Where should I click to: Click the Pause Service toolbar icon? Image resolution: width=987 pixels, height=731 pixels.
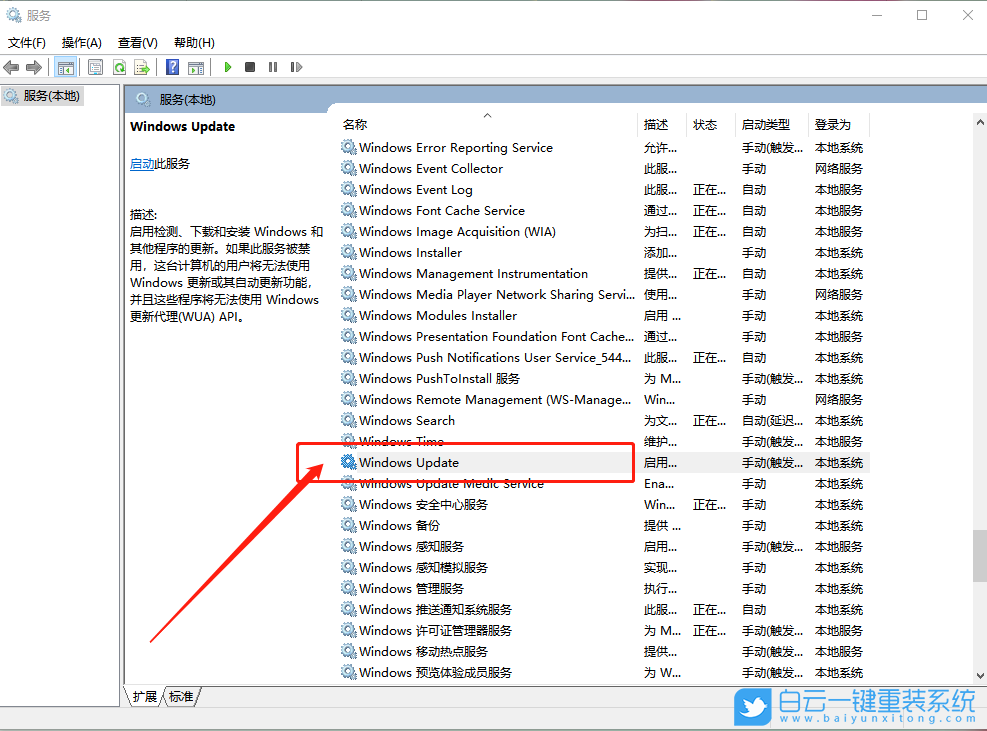coord(274,67)
